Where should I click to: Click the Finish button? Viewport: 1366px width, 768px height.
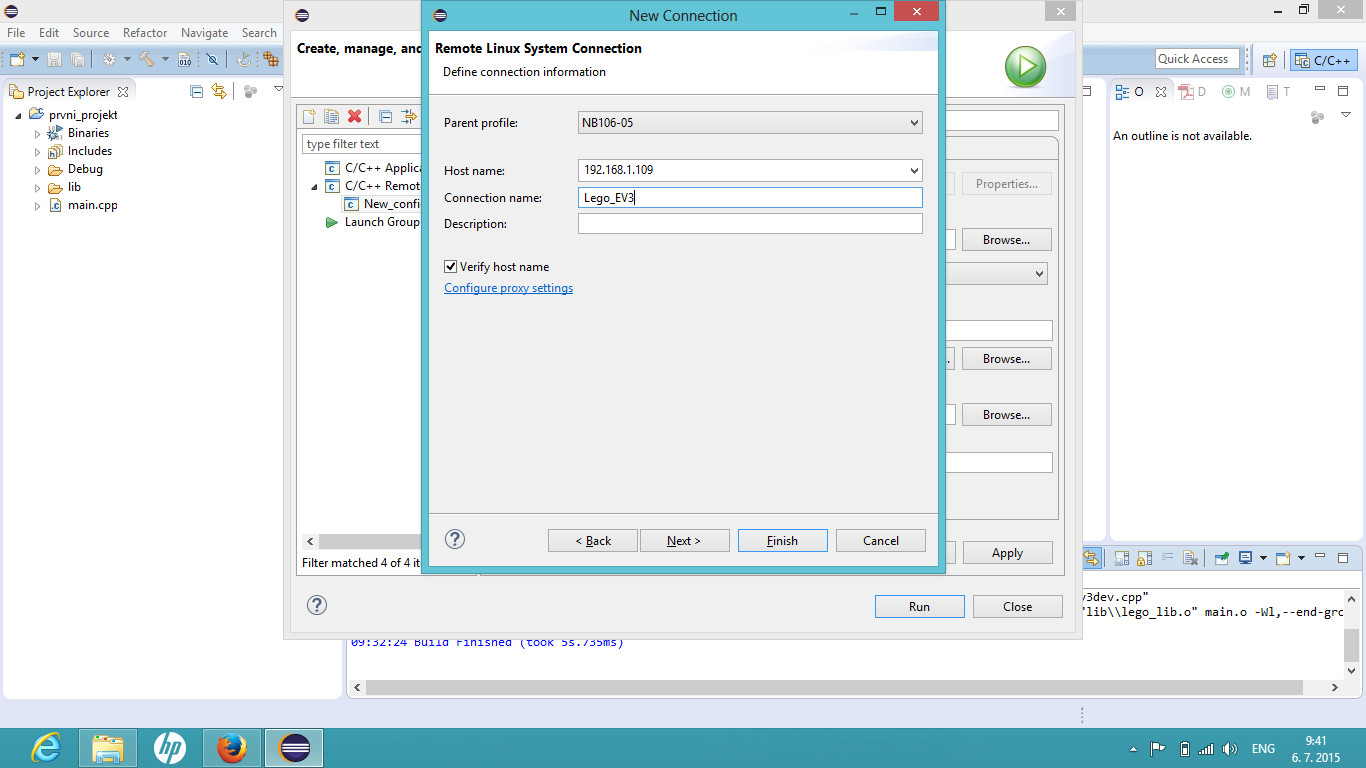(782, 541)
